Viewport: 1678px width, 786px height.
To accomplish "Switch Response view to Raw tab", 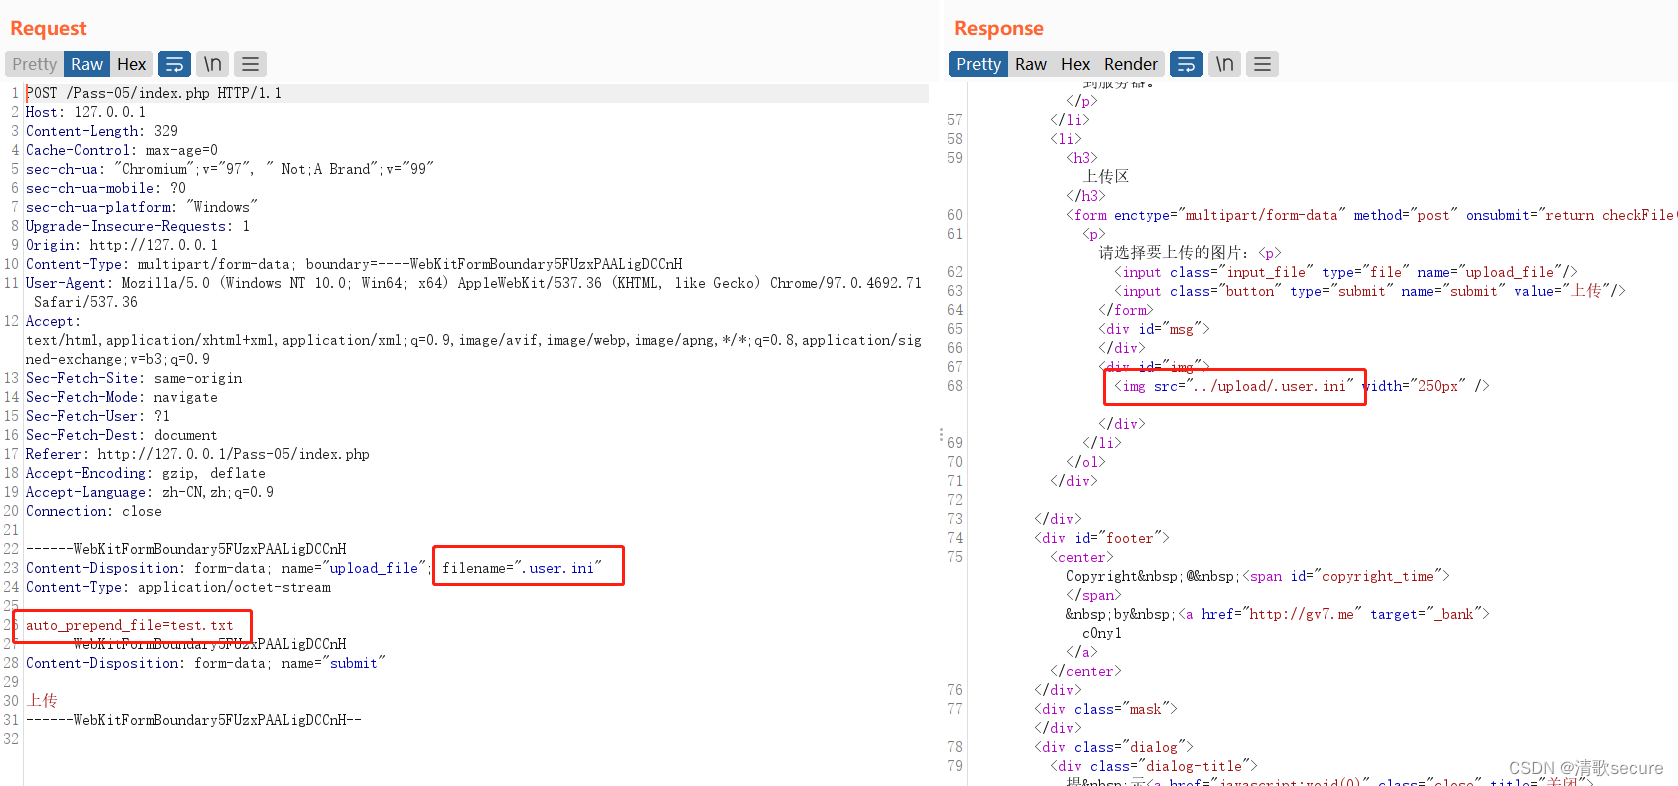I will pyautogui.click(x=1031, y=64).
